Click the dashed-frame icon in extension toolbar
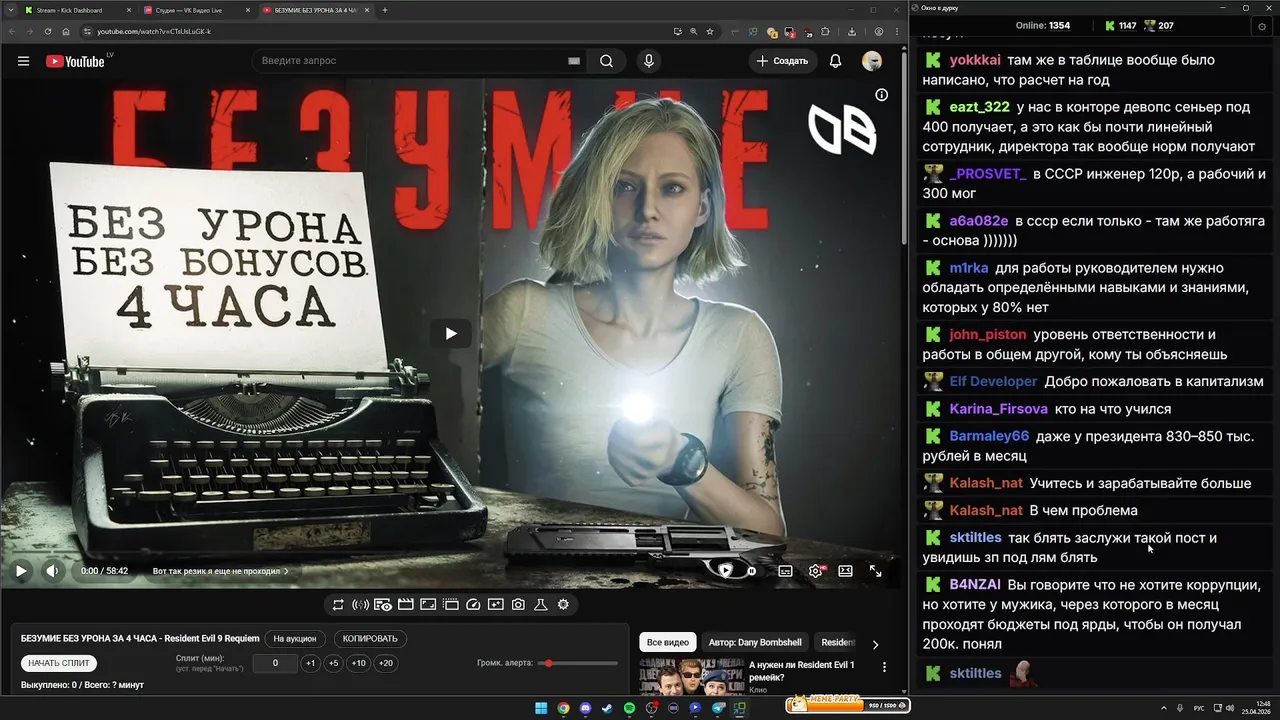The image size is (1280, 720). [x=450, y=605]
